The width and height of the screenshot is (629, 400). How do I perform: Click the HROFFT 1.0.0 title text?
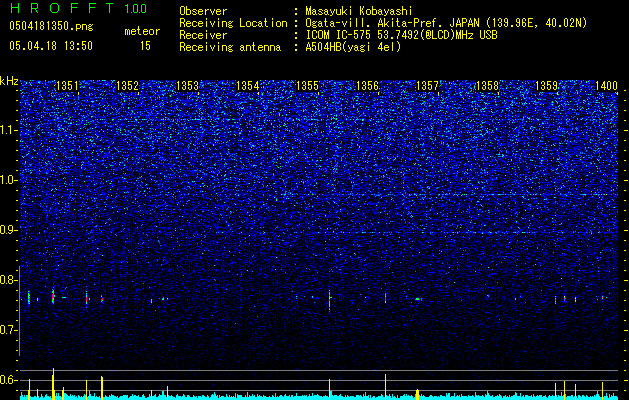tap(79, 8)
